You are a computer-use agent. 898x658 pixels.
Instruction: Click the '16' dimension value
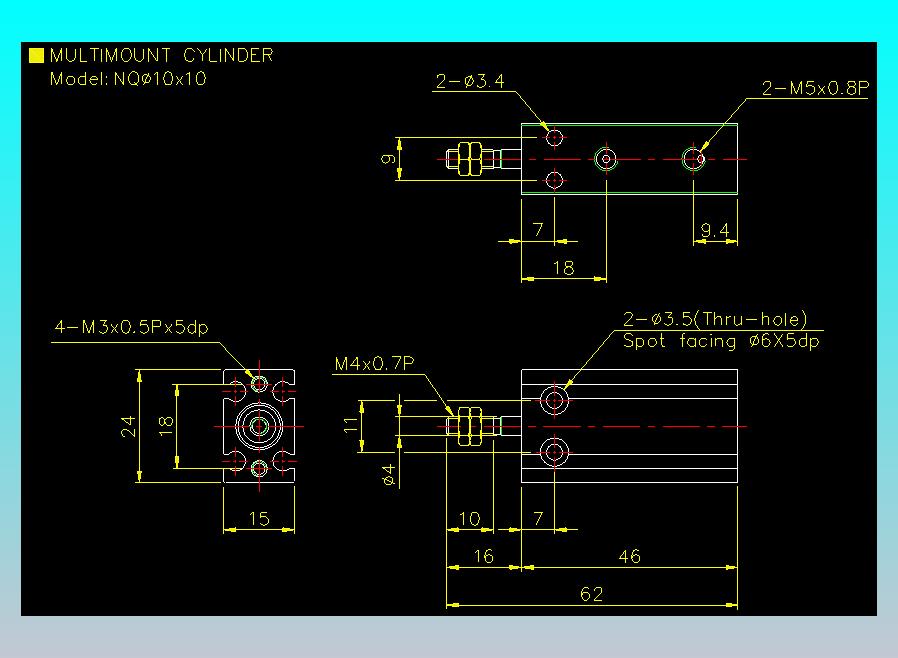pyautogui.click(x=484, y=556)
